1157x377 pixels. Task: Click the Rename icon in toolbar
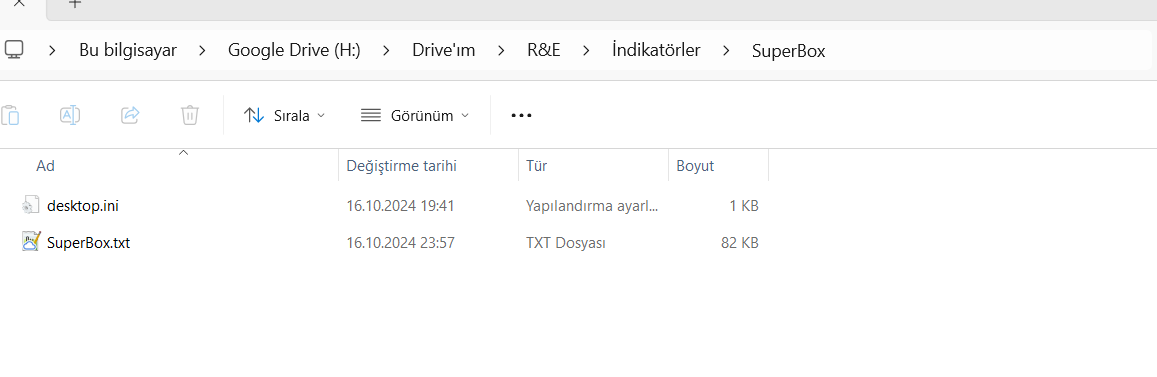click(x=69, y=115)
